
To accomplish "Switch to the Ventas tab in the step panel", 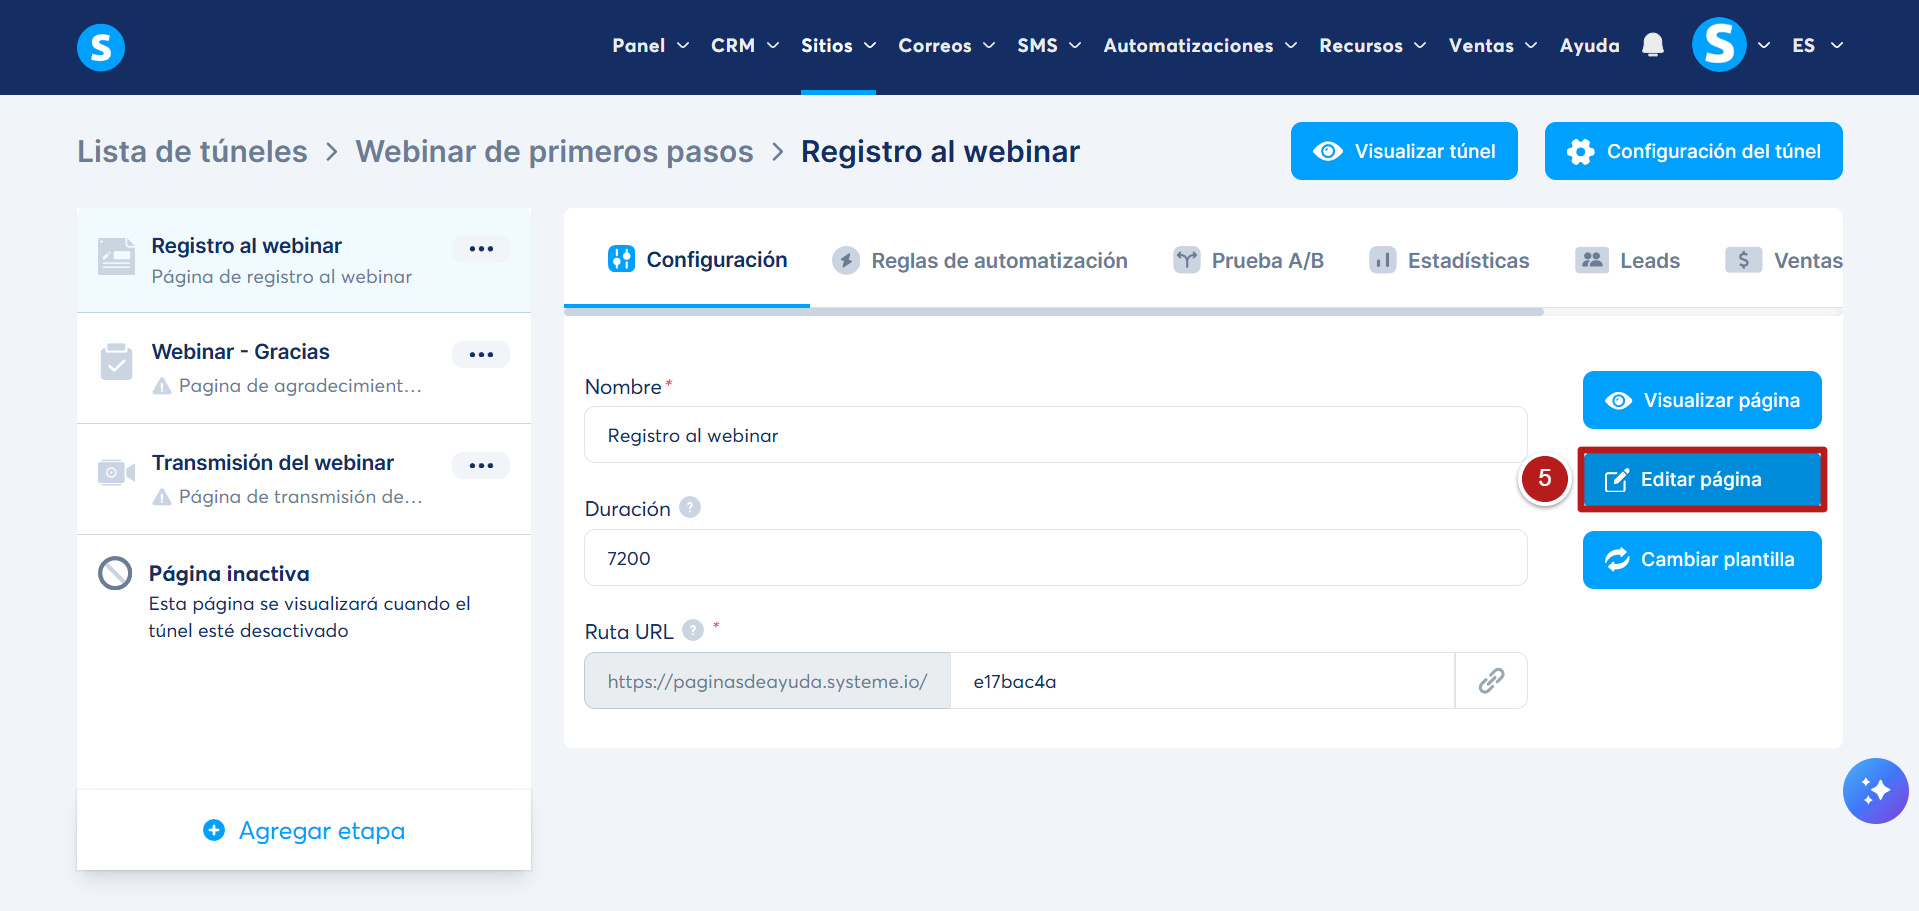I will tap(1784, 260).
